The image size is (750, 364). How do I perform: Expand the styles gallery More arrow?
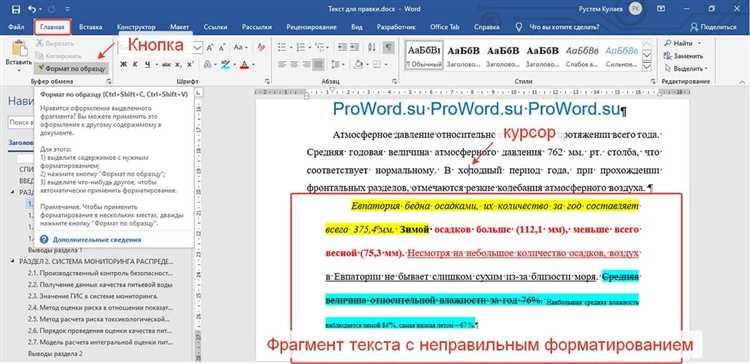click(x=647, y=66)
